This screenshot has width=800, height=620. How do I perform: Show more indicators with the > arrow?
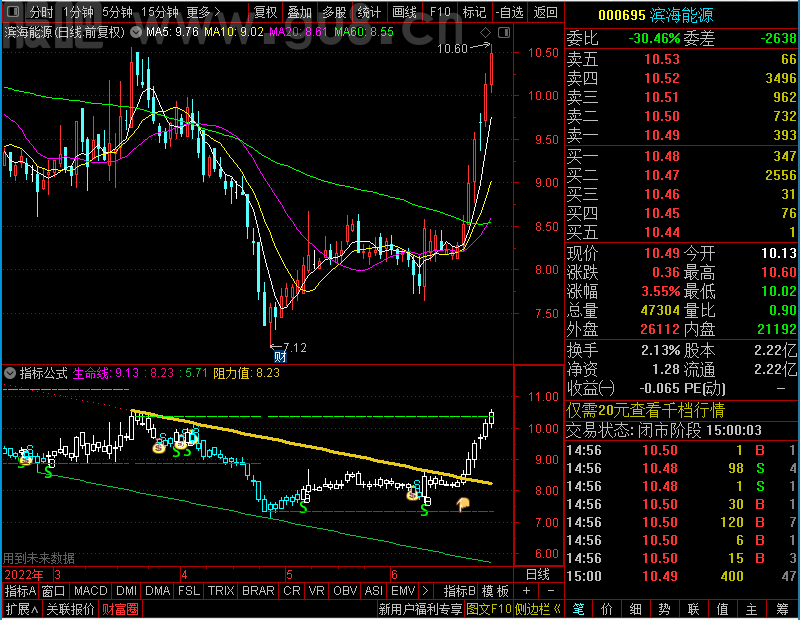(425, 591)
